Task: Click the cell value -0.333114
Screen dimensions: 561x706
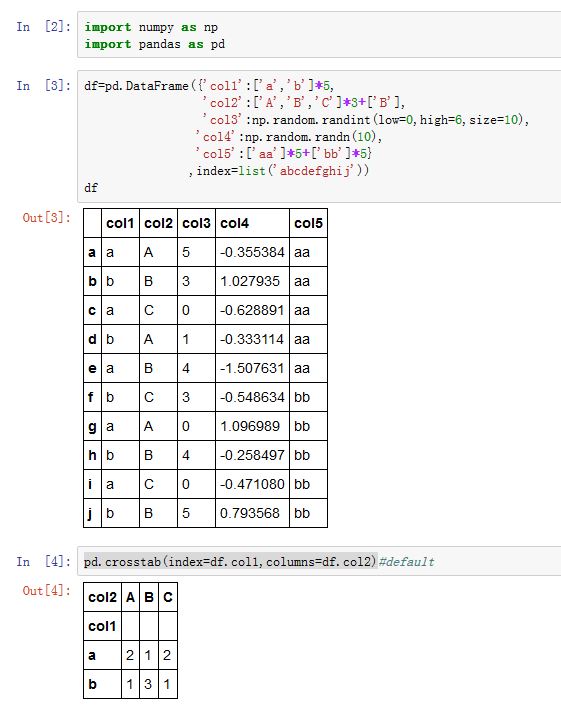Action: 252,339
